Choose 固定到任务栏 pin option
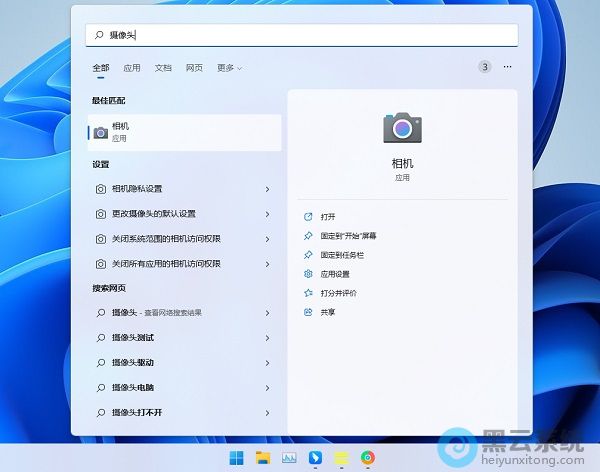Screen dimensions: 600x472 point(341,254)
